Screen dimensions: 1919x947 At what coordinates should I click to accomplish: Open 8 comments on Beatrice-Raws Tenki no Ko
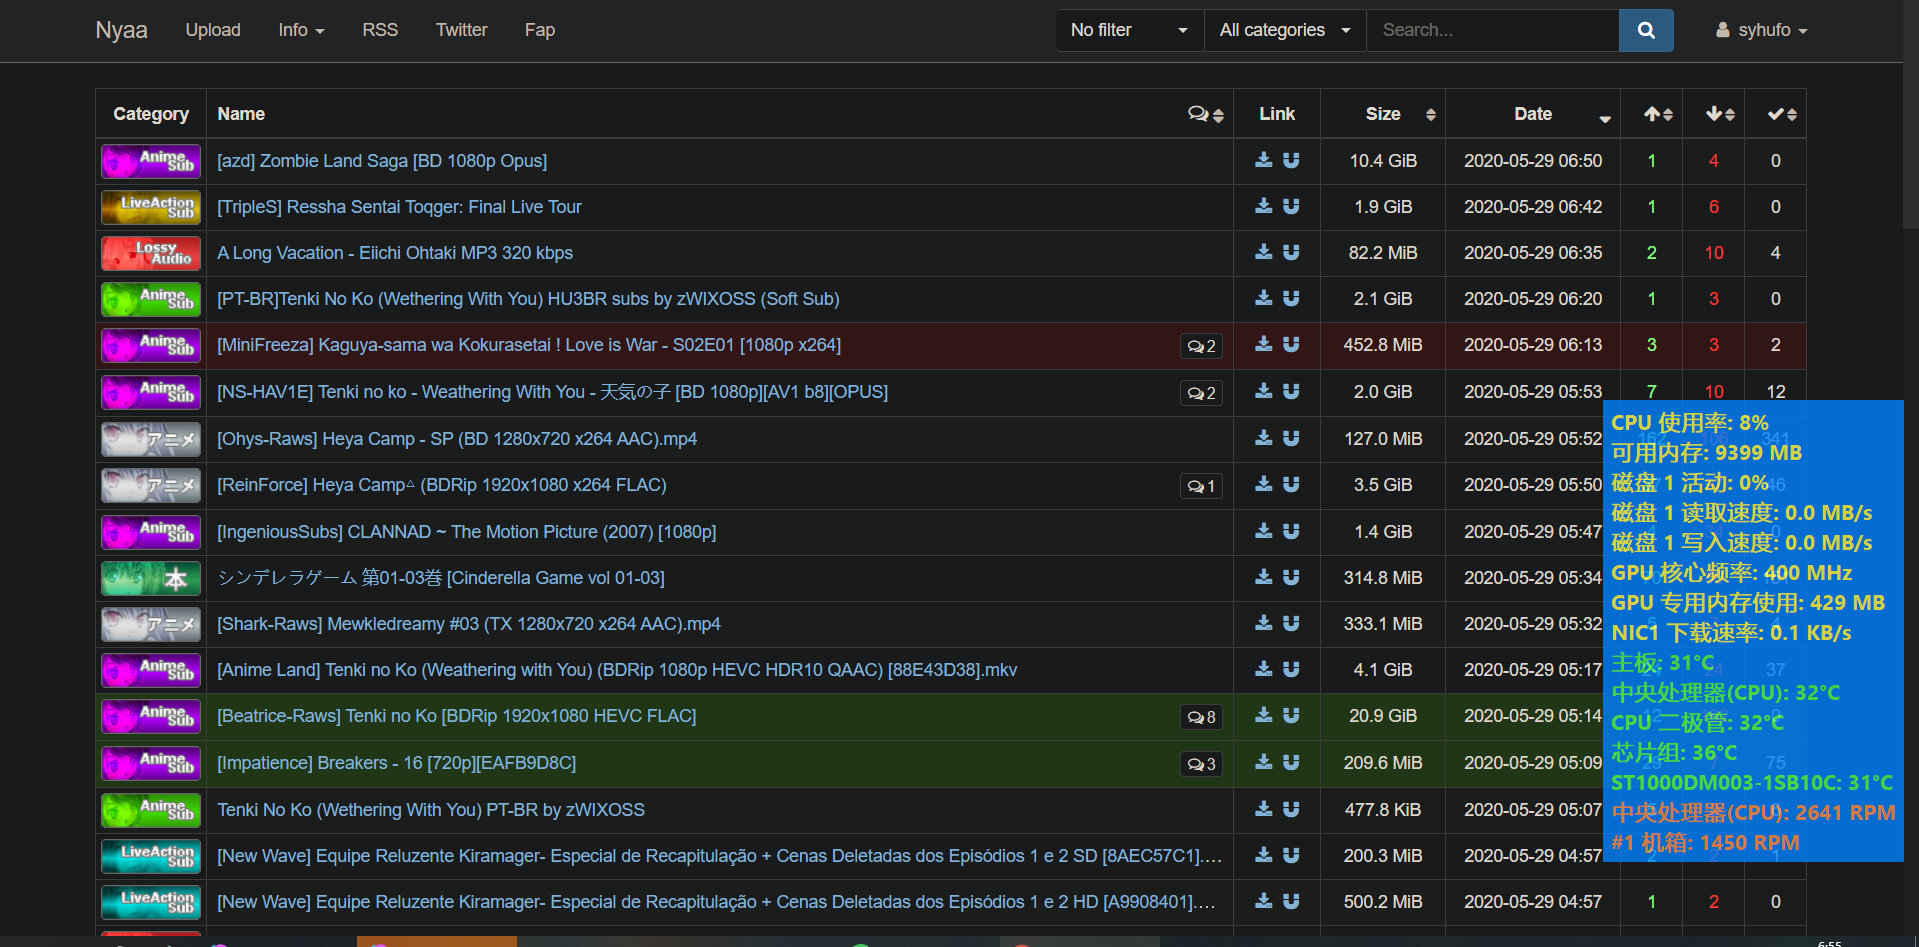tap(1201, 717)
